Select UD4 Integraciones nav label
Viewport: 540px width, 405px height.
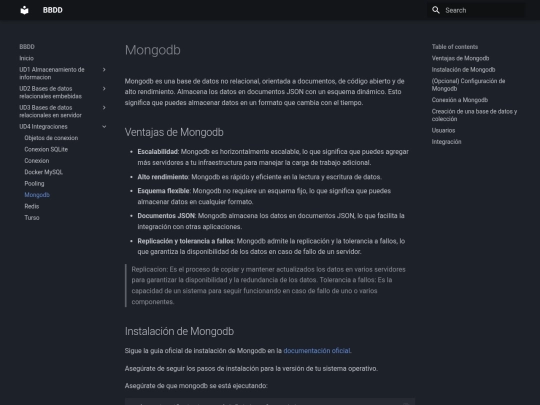click(x=43, y=127)
